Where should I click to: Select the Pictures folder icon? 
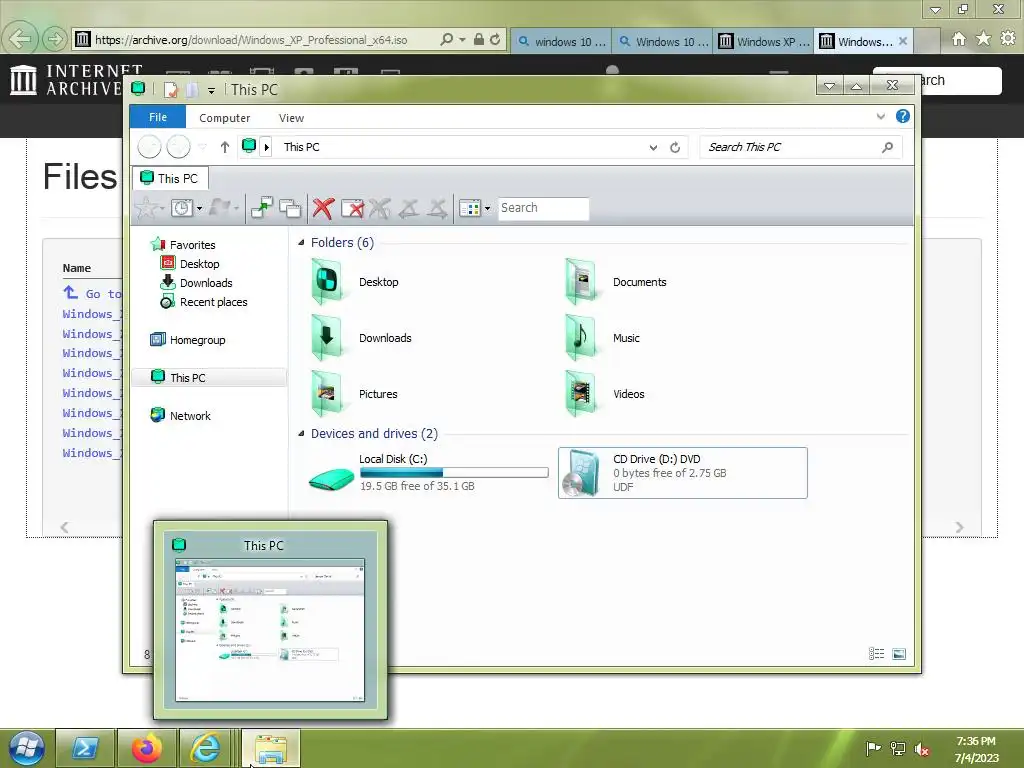(x=327, y=394)
